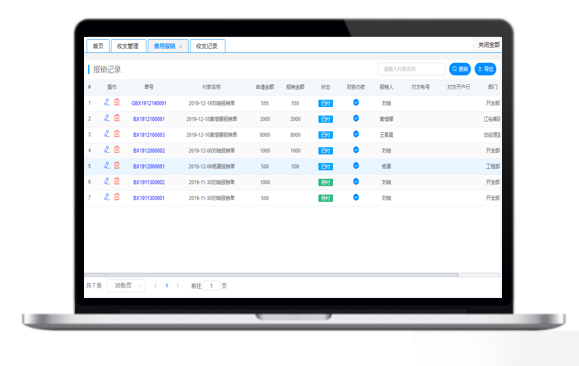
Task: Click the table's horizontal scrollbar
Action: click(x=271, y=275)
